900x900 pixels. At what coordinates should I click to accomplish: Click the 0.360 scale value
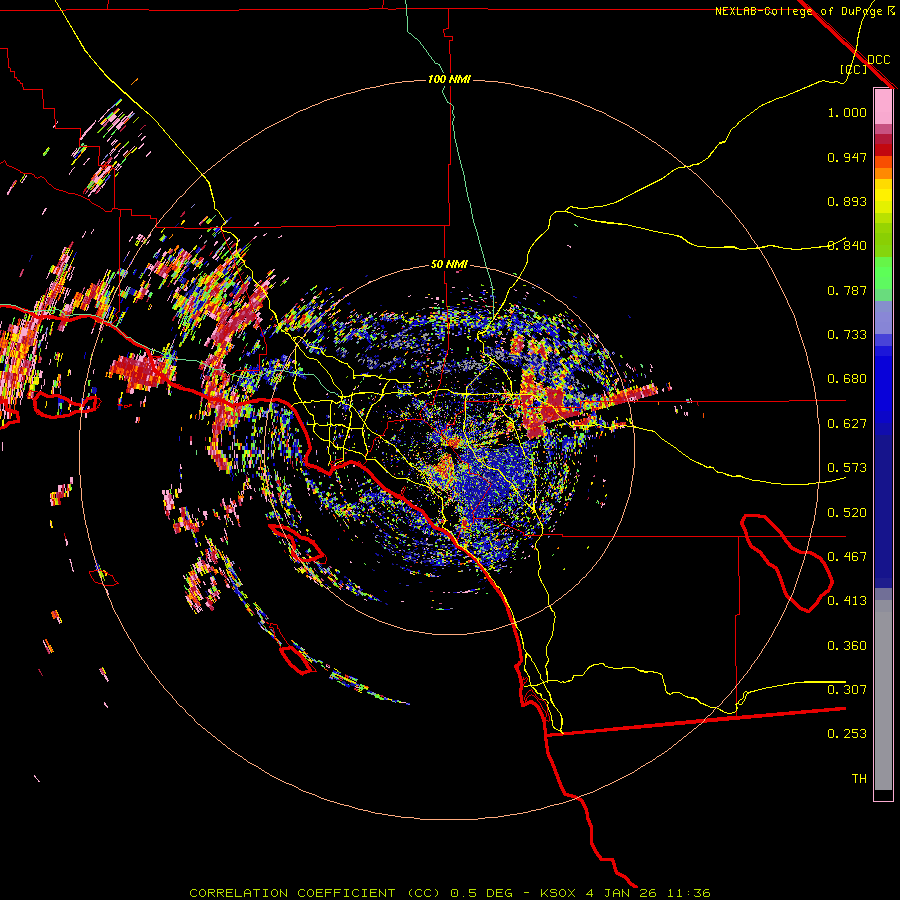coord(847,646)
